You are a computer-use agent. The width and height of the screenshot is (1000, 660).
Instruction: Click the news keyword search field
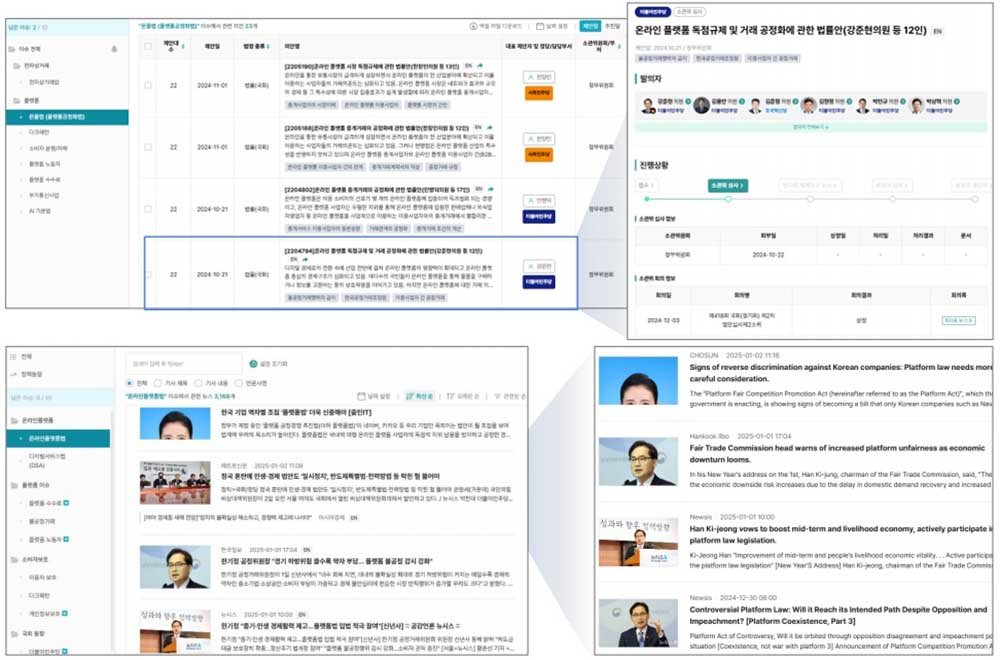pyautogui.click(x=183, y=364)
